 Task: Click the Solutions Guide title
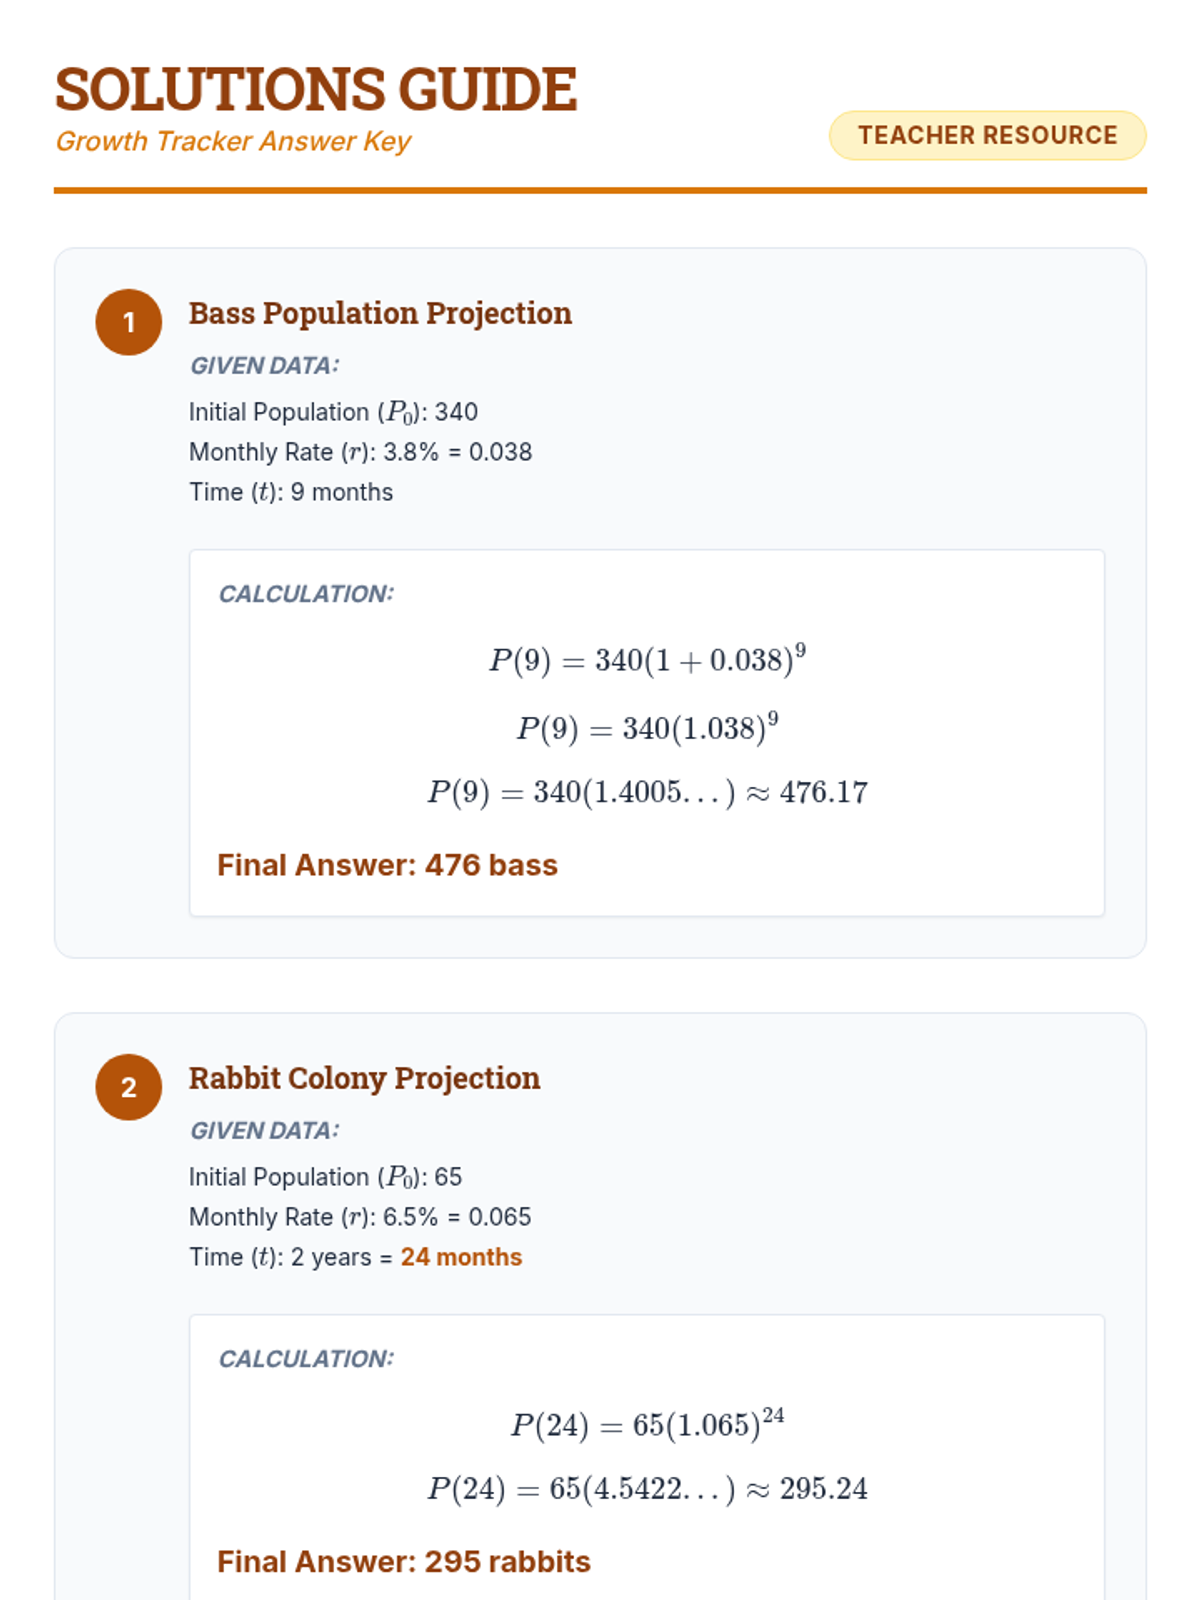tap(316, 89)
